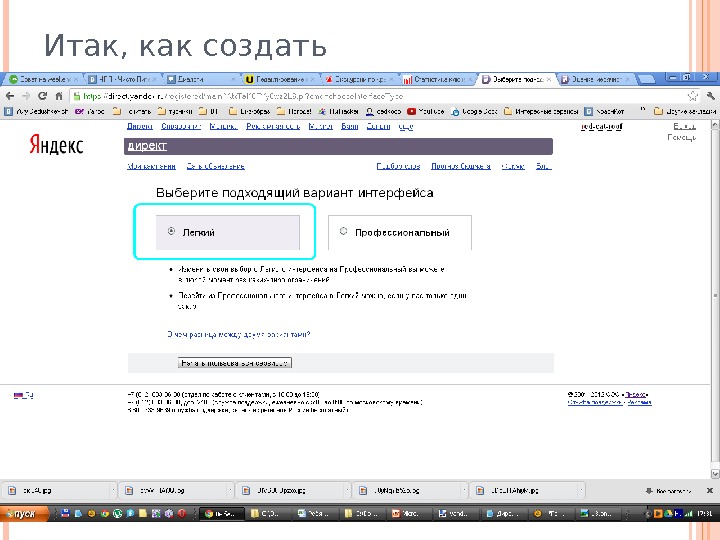Screen dimensions: 720x540
Task: Switch to the Статистика tab with chart icon
Action: tap(438, 79)
